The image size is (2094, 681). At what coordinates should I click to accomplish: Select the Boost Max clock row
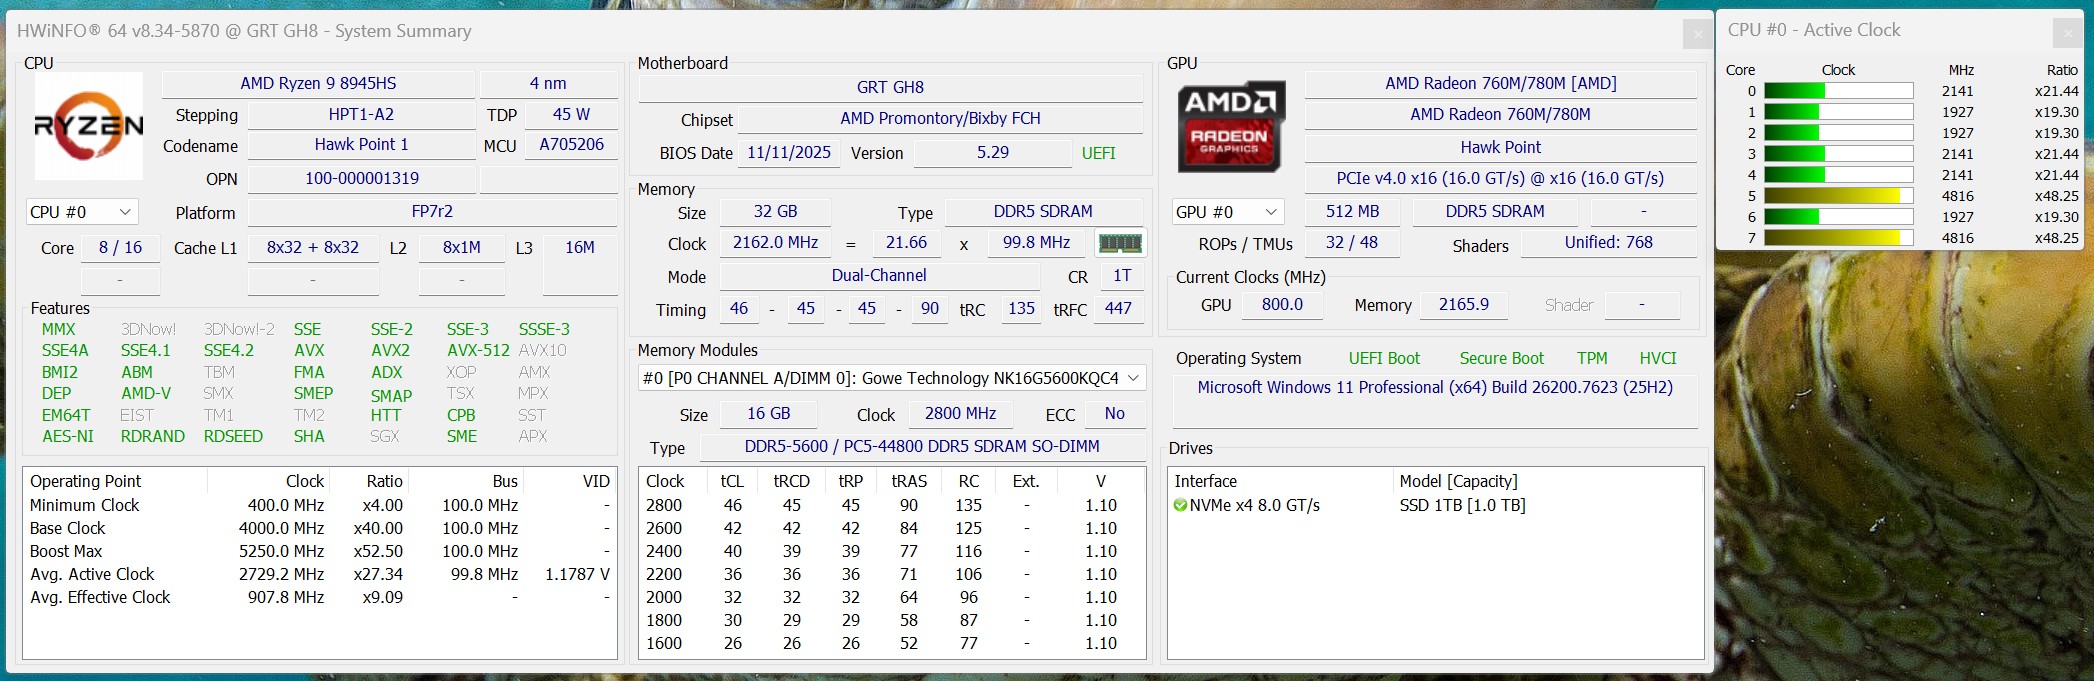(318, 551)
